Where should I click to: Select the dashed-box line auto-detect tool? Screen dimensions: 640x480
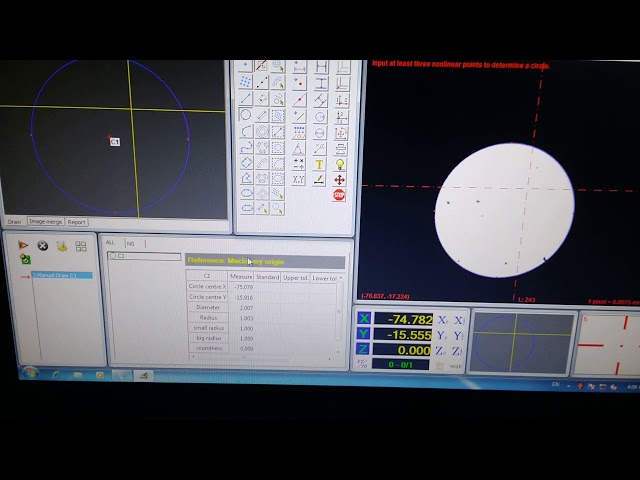click(278, 131)
